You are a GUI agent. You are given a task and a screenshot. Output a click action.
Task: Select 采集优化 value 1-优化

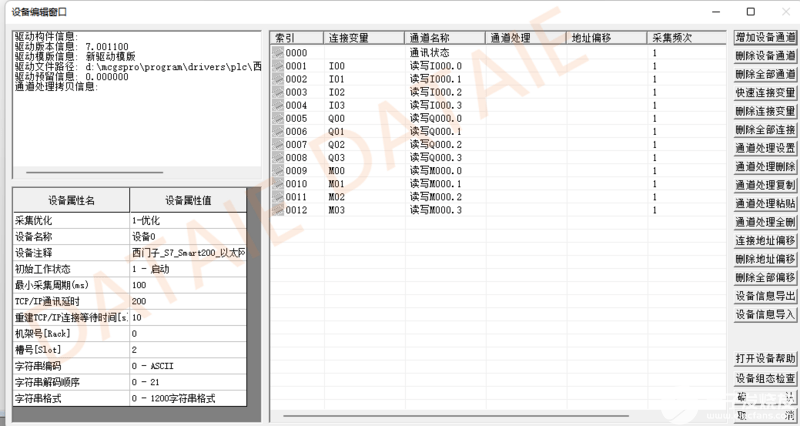pos(188,220)
